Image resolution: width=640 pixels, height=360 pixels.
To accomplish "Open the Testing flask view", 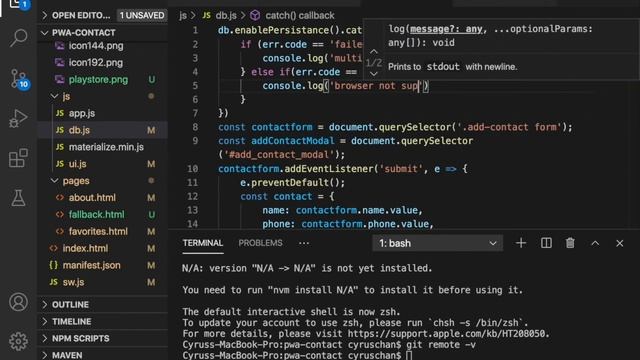I will (18, 198).
